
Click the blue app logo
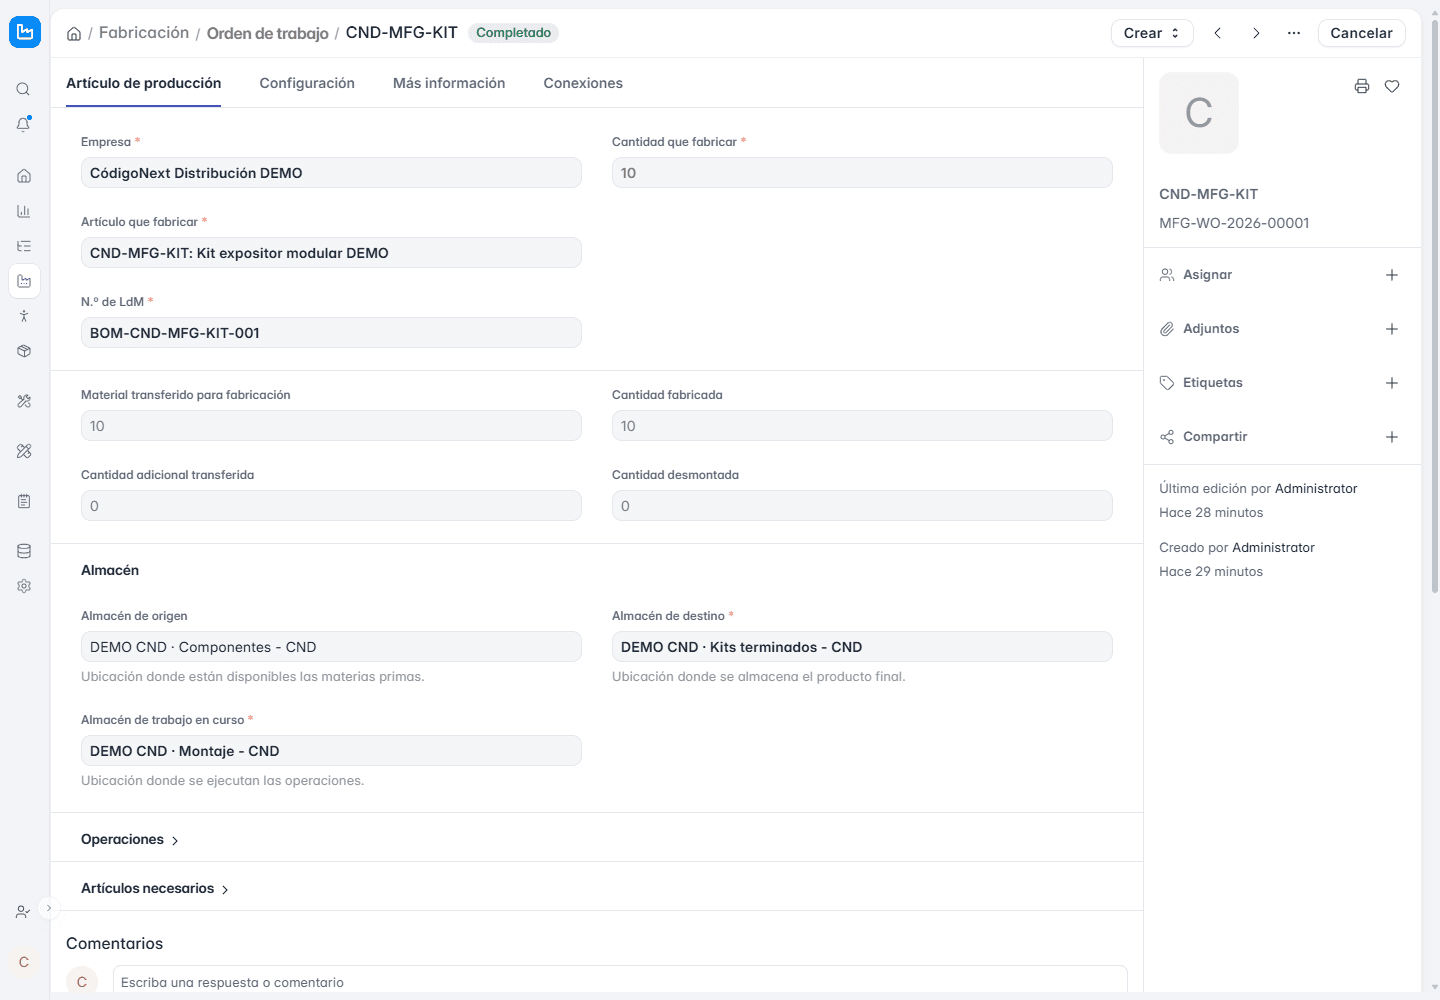pyautogui.click(x=25, y=32)
